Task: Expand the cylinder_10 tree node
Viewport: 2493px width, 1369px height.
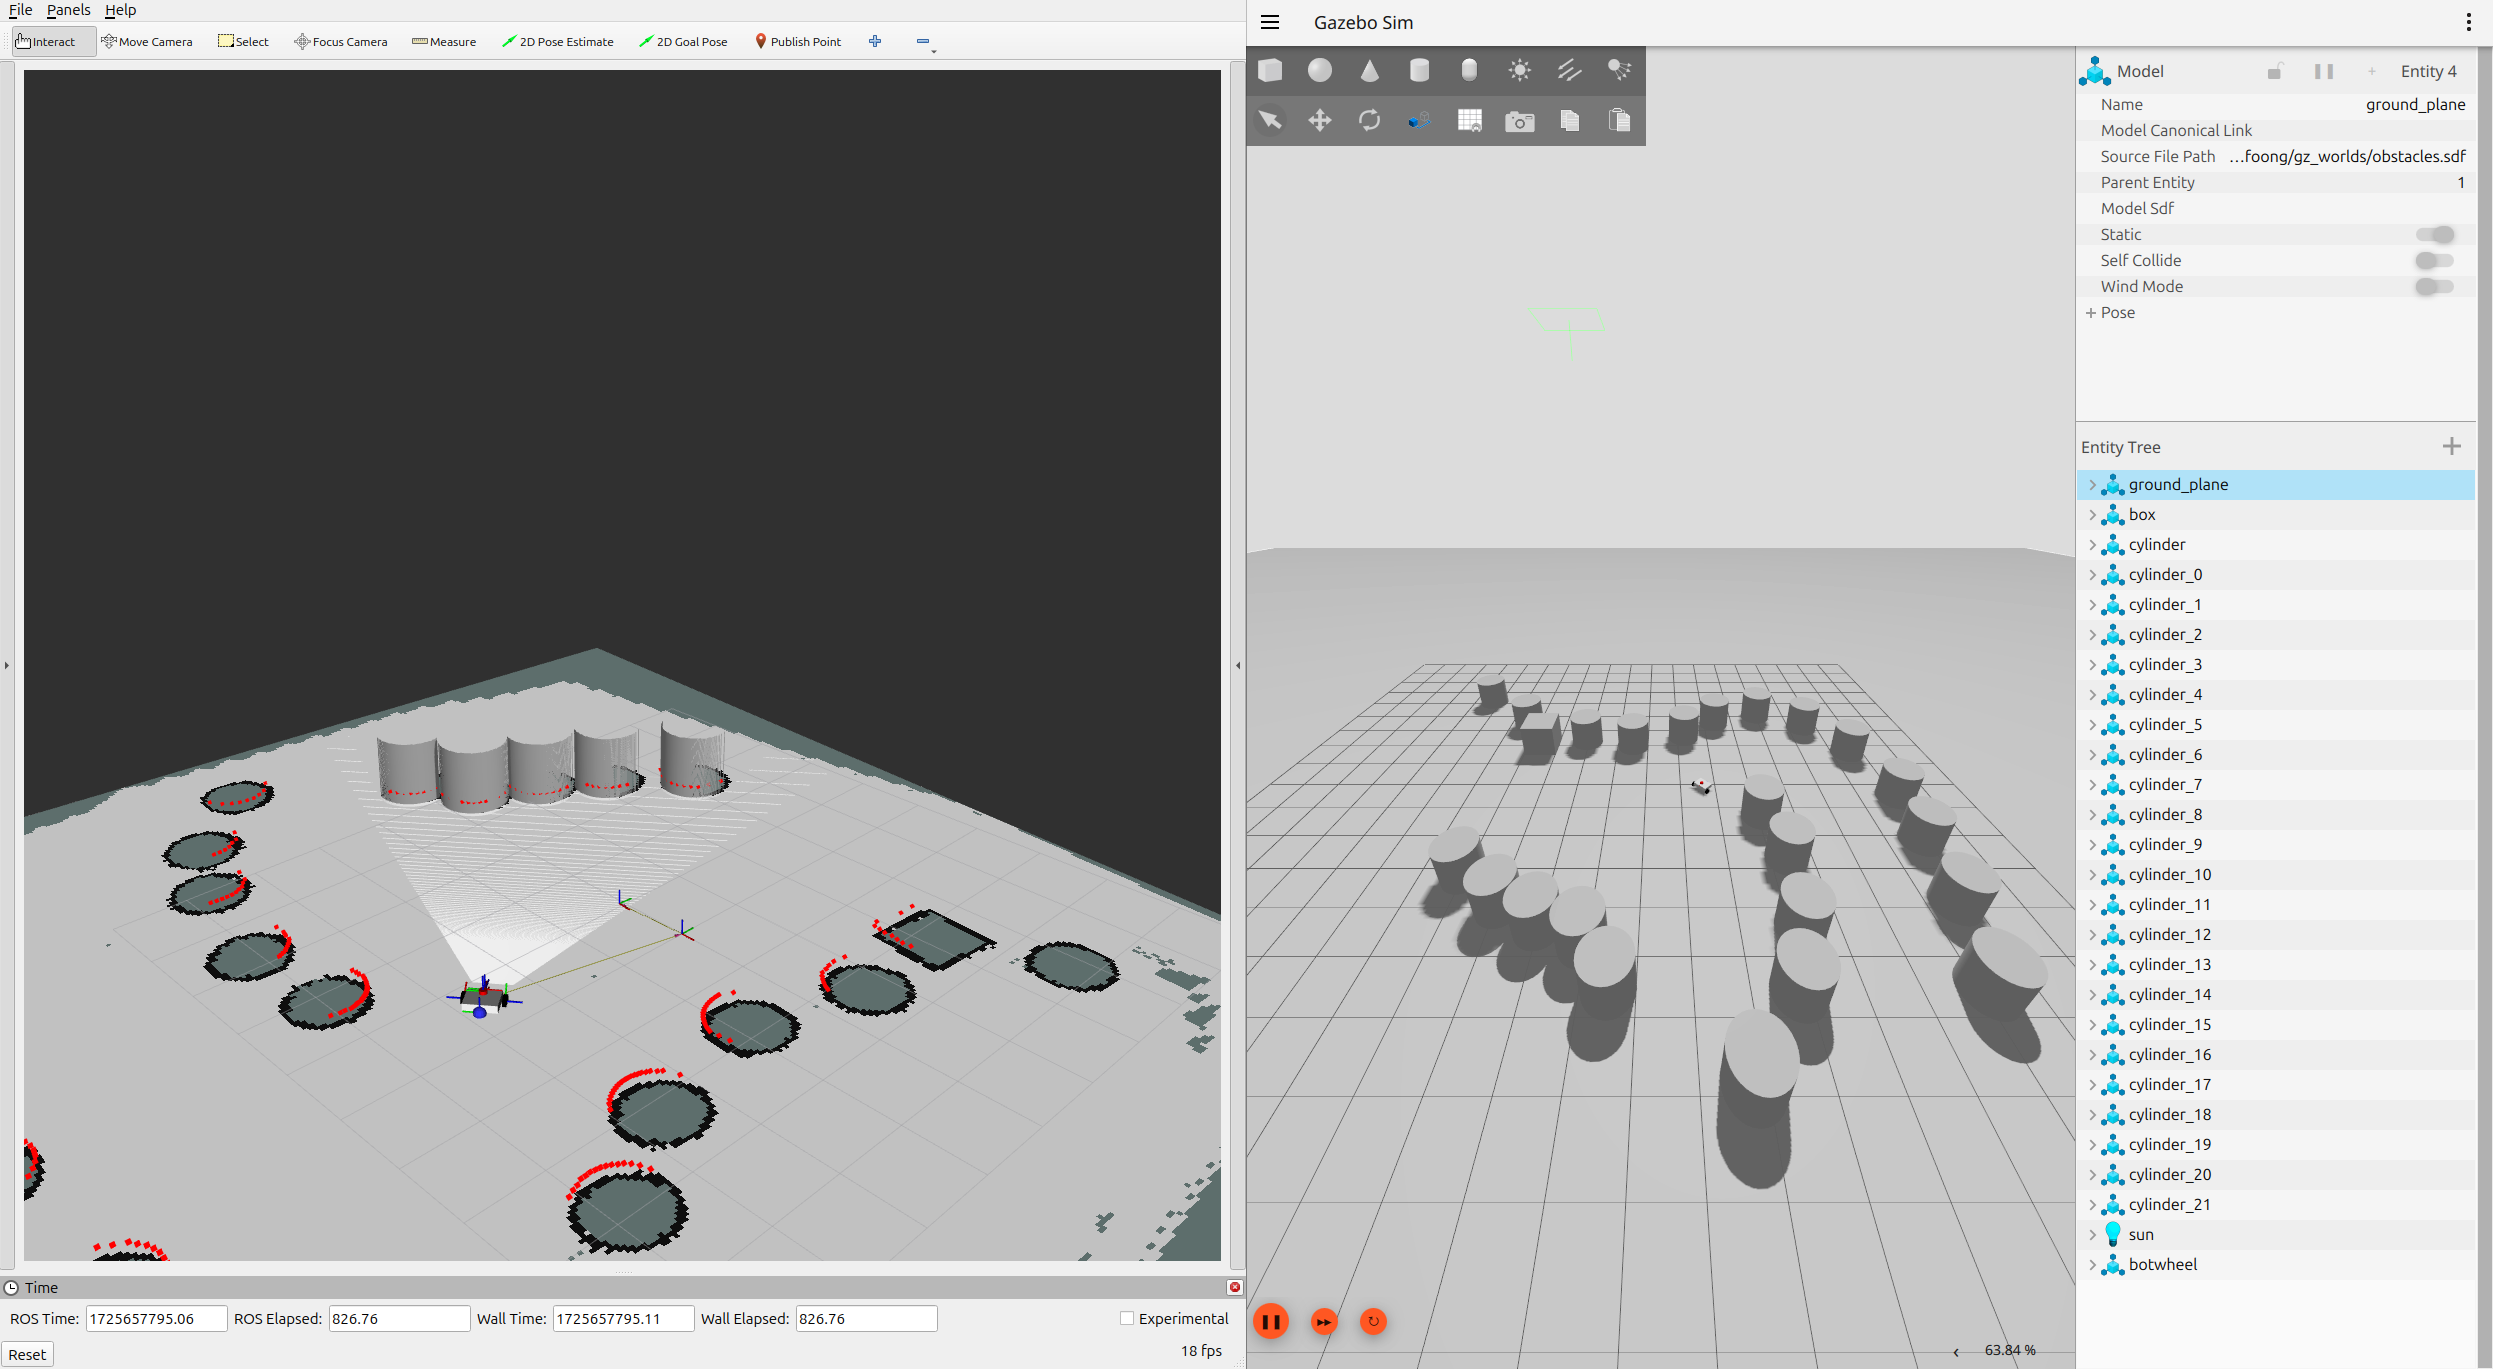Action: pos(2092,874)
